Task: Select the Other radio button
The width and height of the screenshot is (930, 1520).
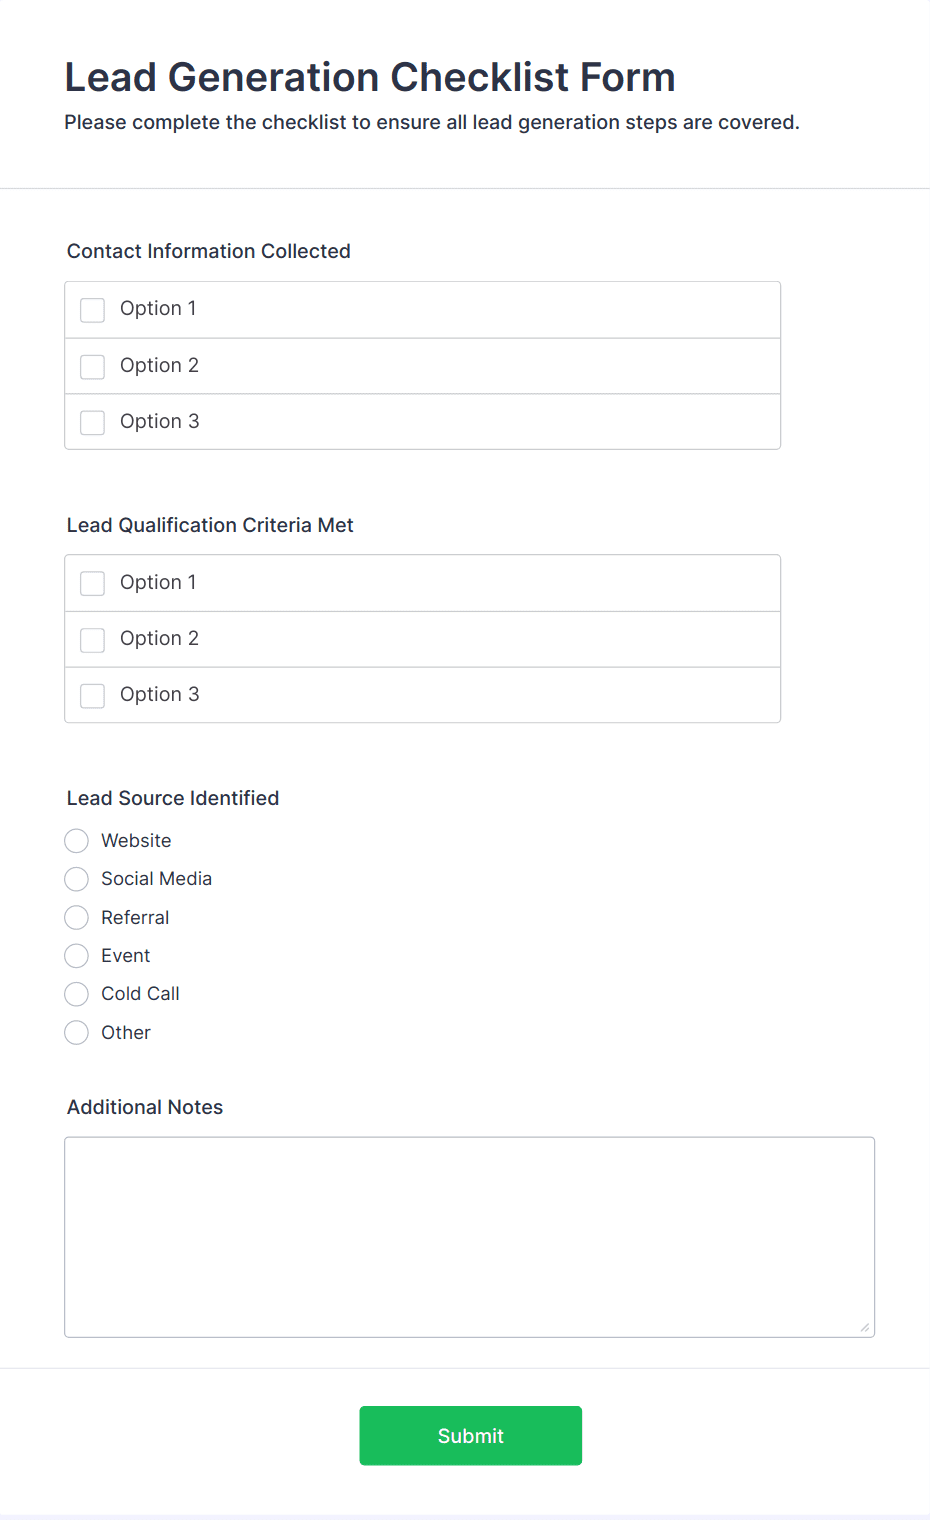Action: (77, 1033)
